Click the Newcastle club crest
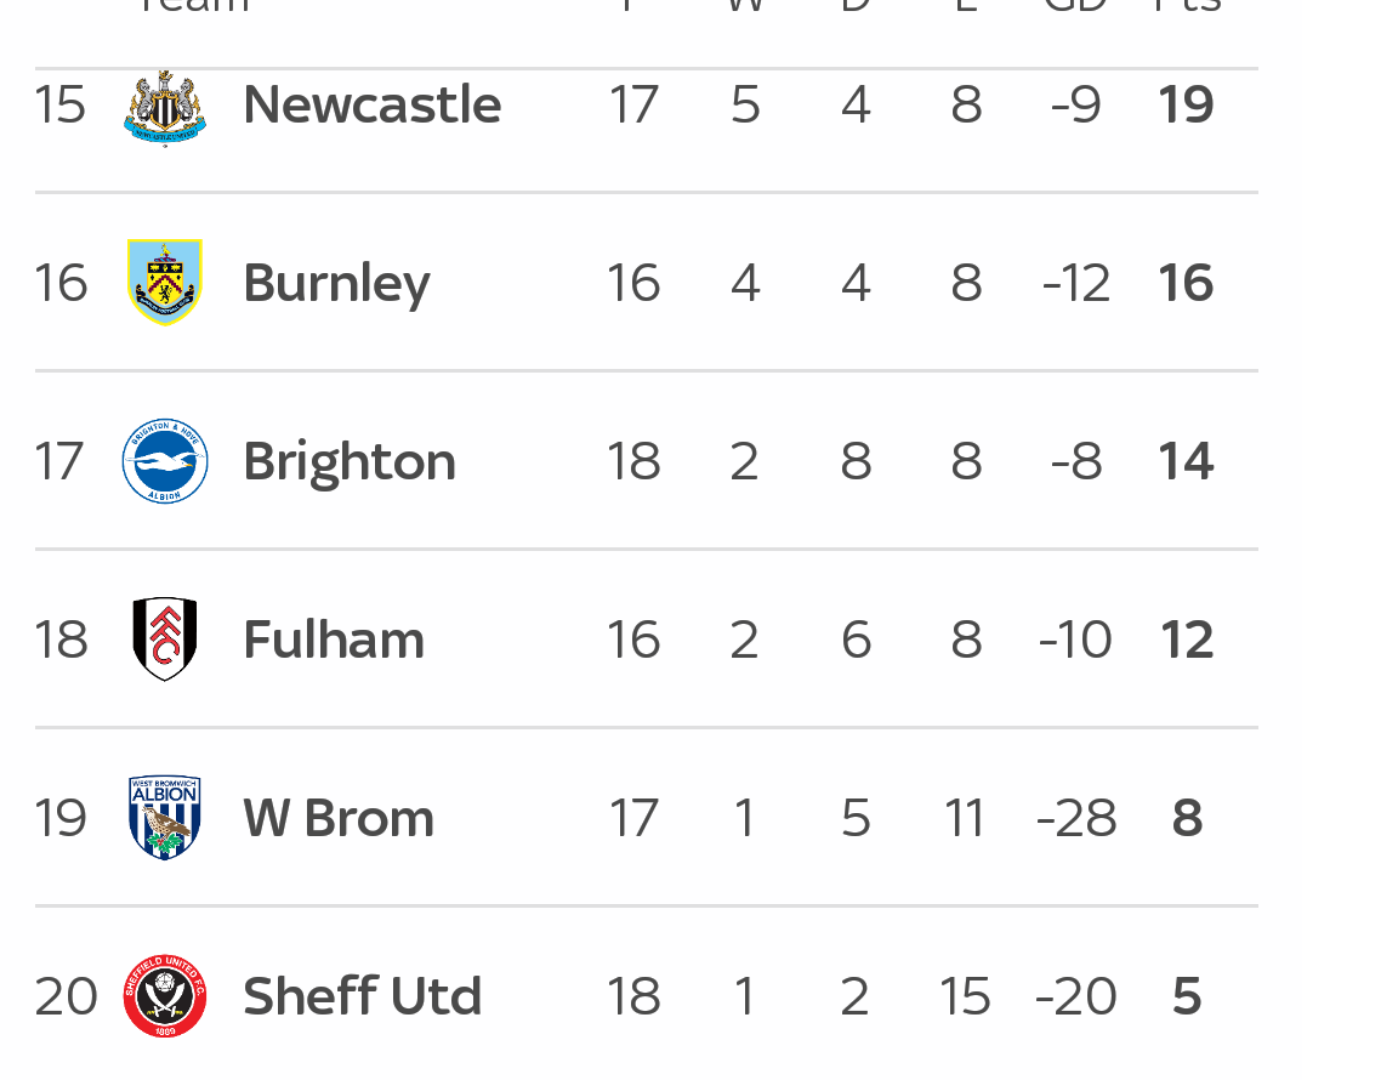The image size is (1374, 1080). [165, 107]
